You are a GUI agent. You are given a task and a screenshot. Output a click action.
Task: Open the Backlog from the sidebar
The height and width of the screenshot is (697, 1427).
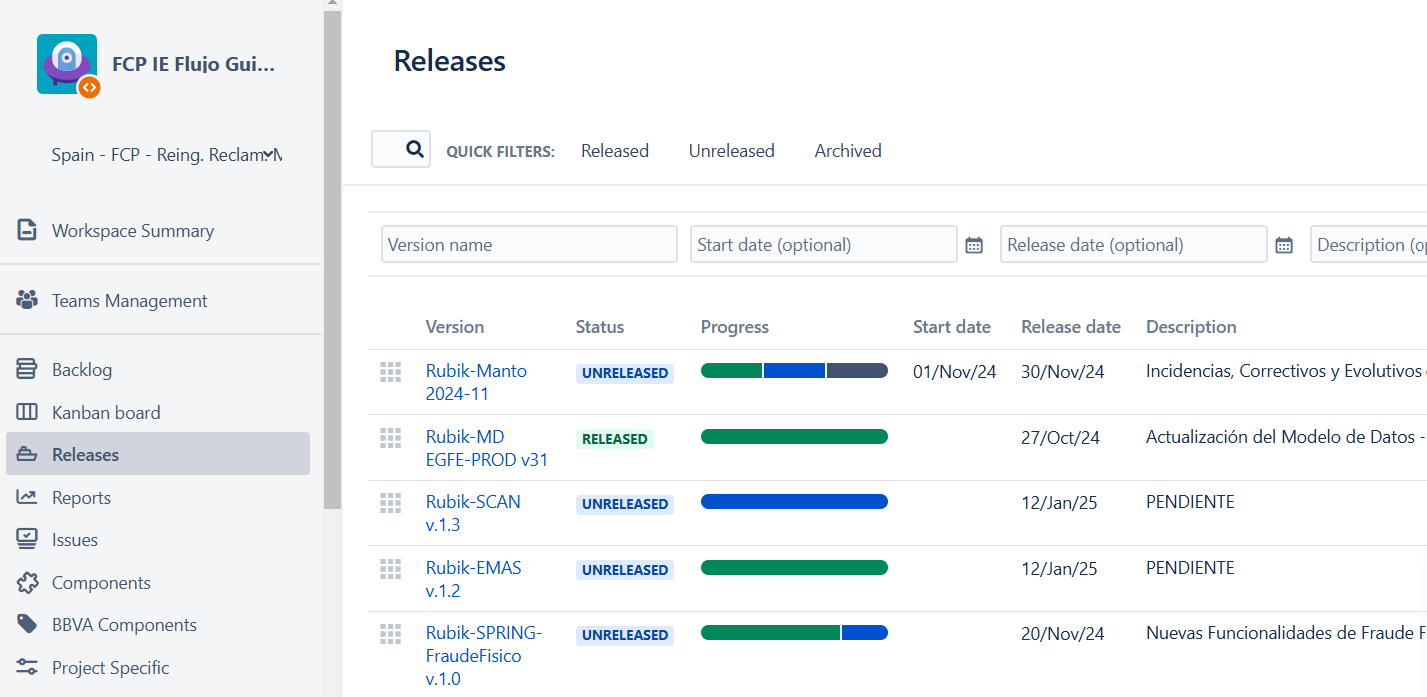[x=80, y=369]
